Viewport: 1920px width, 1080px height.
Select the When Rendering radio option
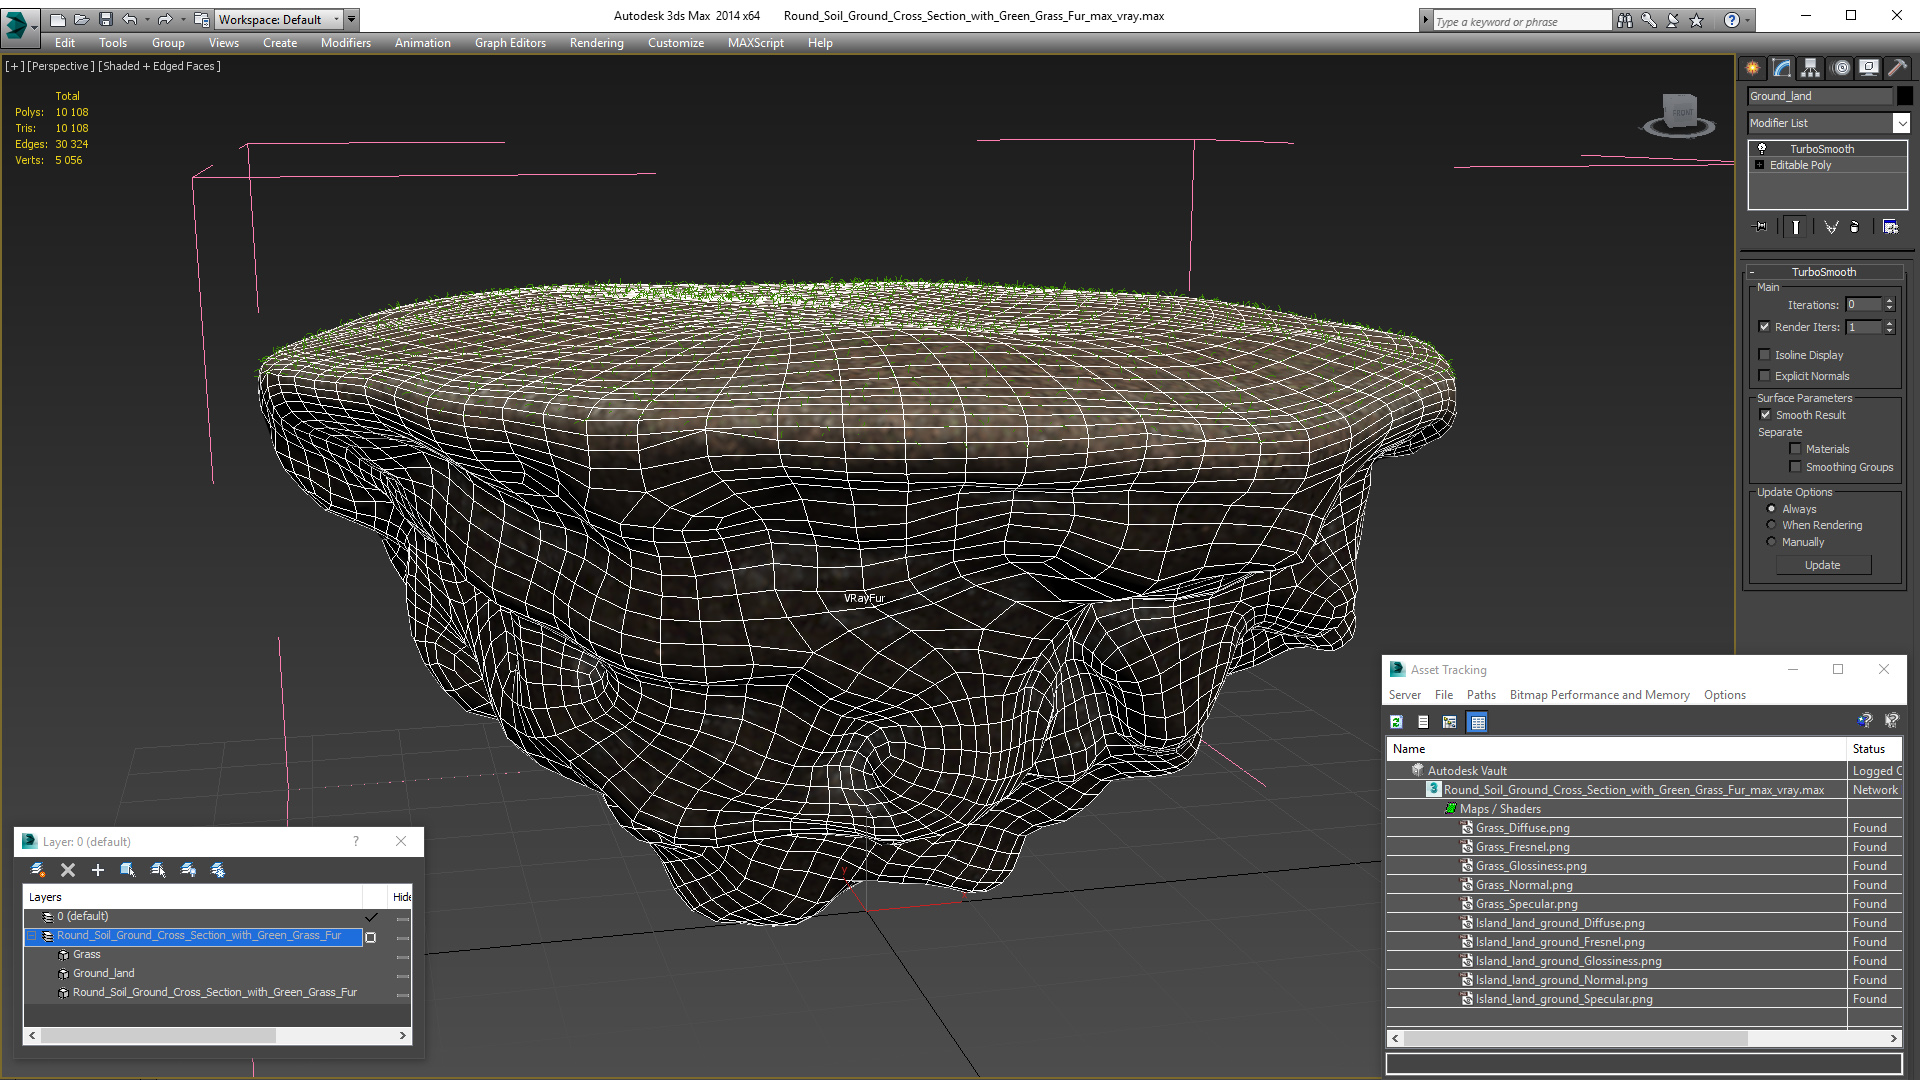pyautogui.click(x=1772, y=525)
